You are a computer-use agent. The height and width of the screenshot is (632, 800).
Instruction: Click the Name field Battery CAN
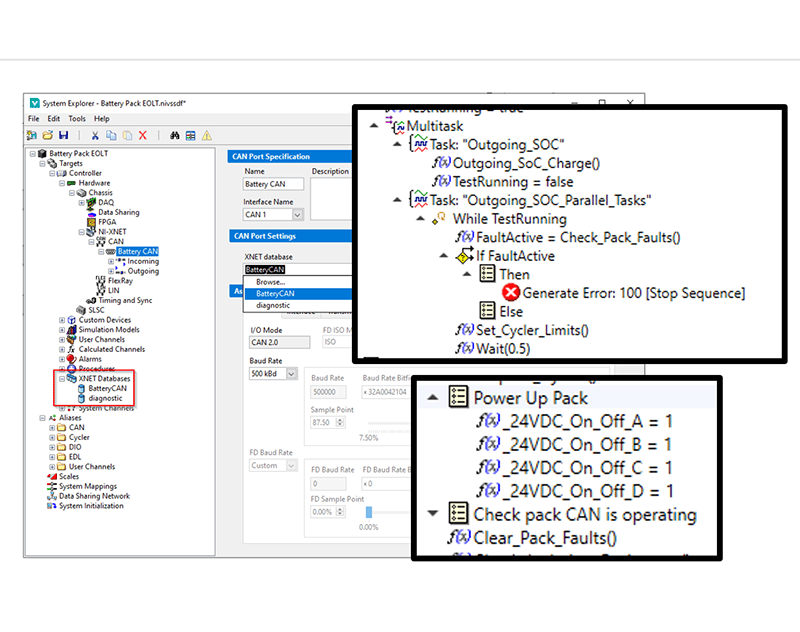(273, 184)
